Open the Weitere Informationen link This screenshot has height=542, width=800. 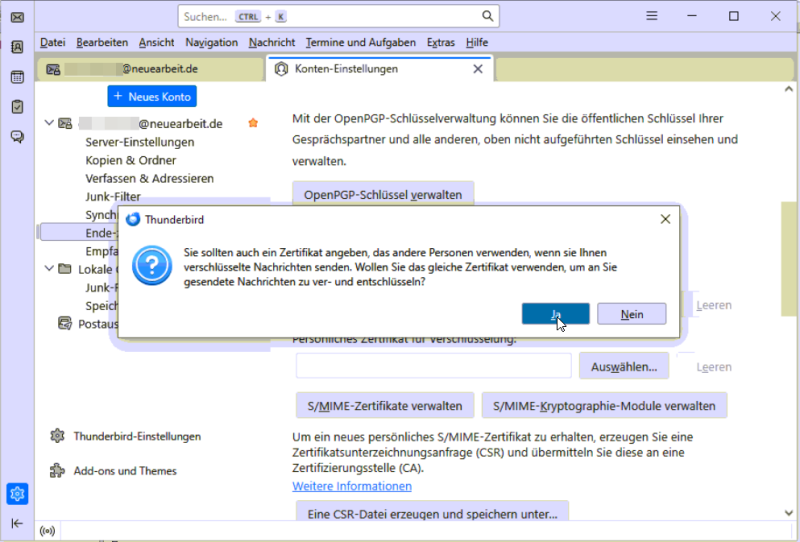pyautogui.click(x=352, y=486)
